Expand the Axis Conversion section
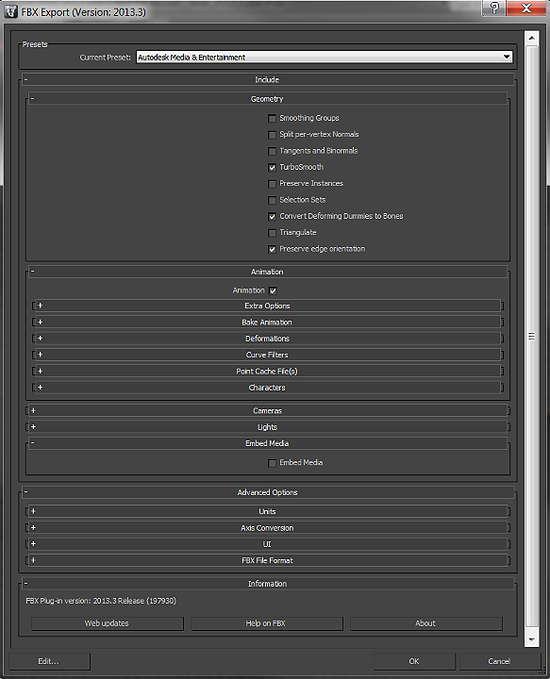The height and width of the screenshot is (679, 550). pyautogui.click(x=267, y=528)
